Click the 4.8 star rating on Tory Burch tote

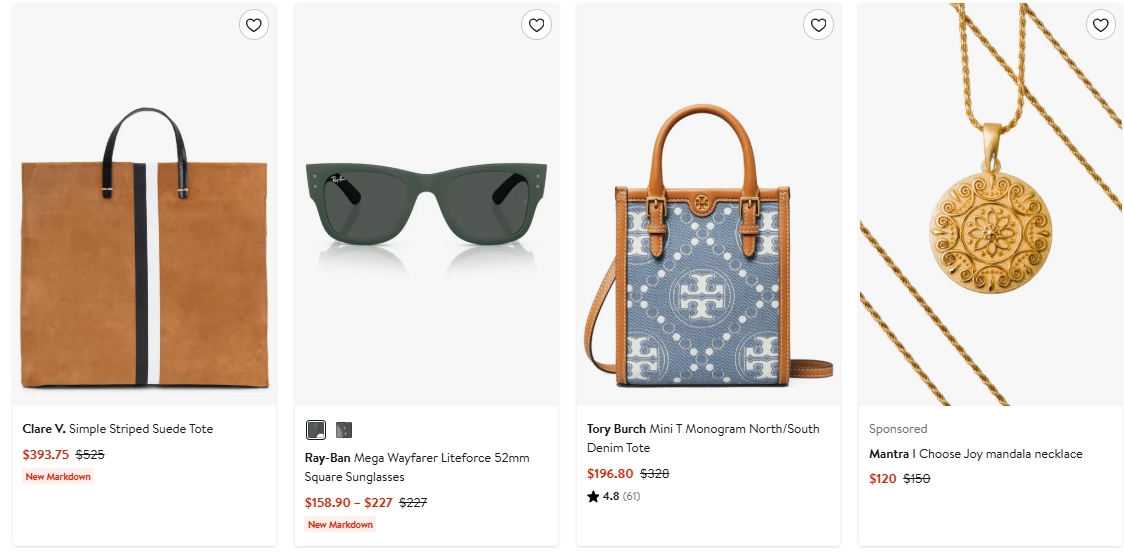[x=603, y=496]
